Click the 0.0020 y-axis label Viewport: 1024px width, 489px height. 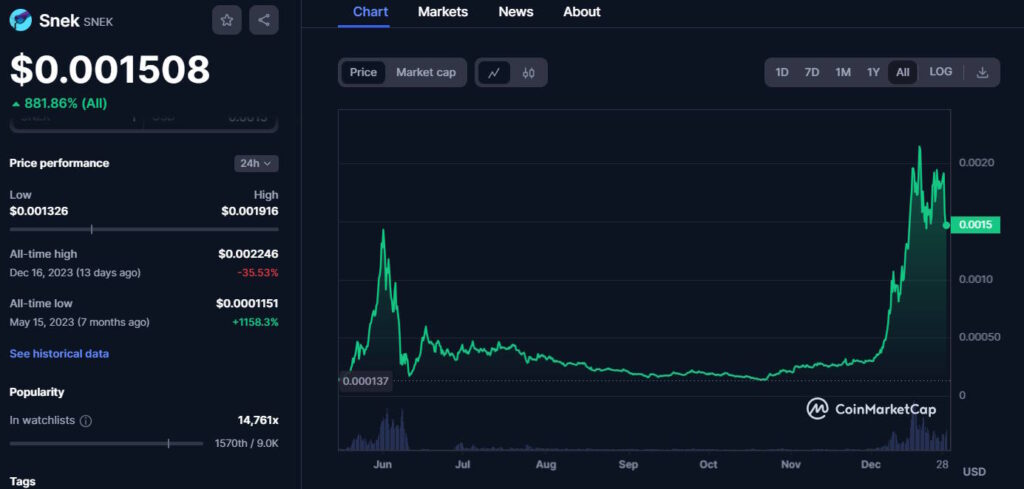click(976, 162)
